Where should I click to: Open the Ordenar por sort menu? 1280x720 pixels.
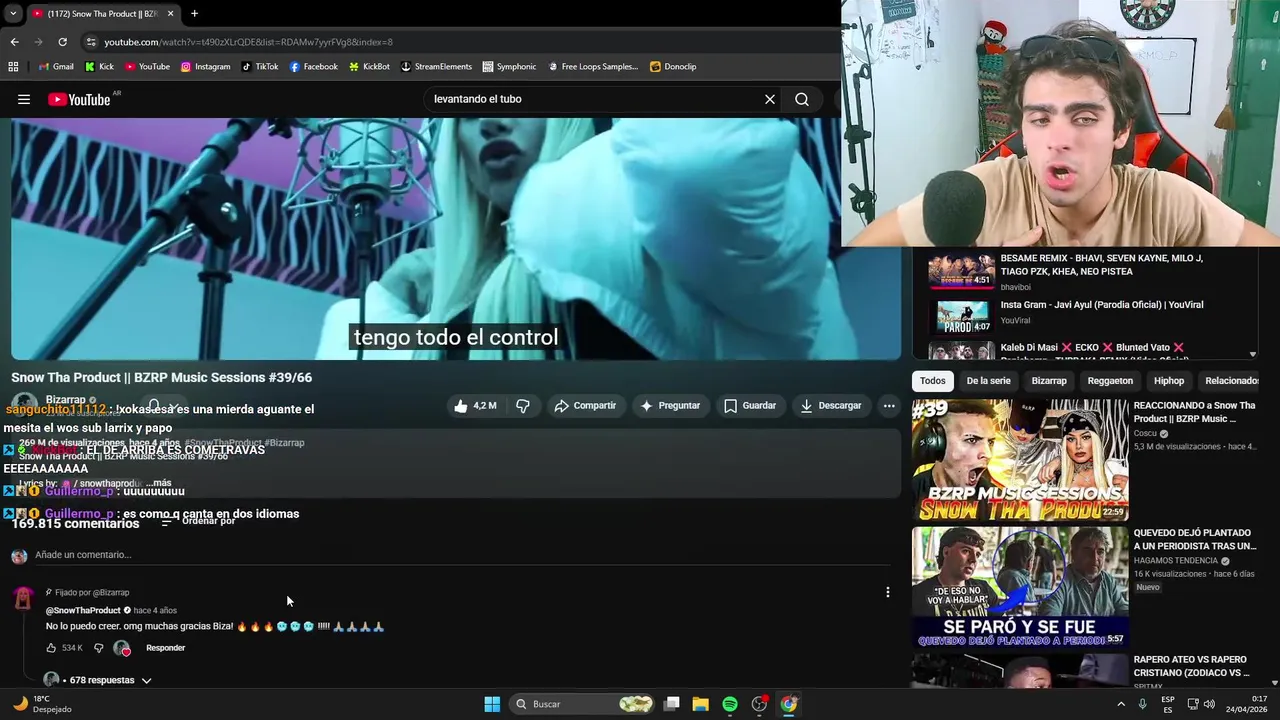point(198,521)
